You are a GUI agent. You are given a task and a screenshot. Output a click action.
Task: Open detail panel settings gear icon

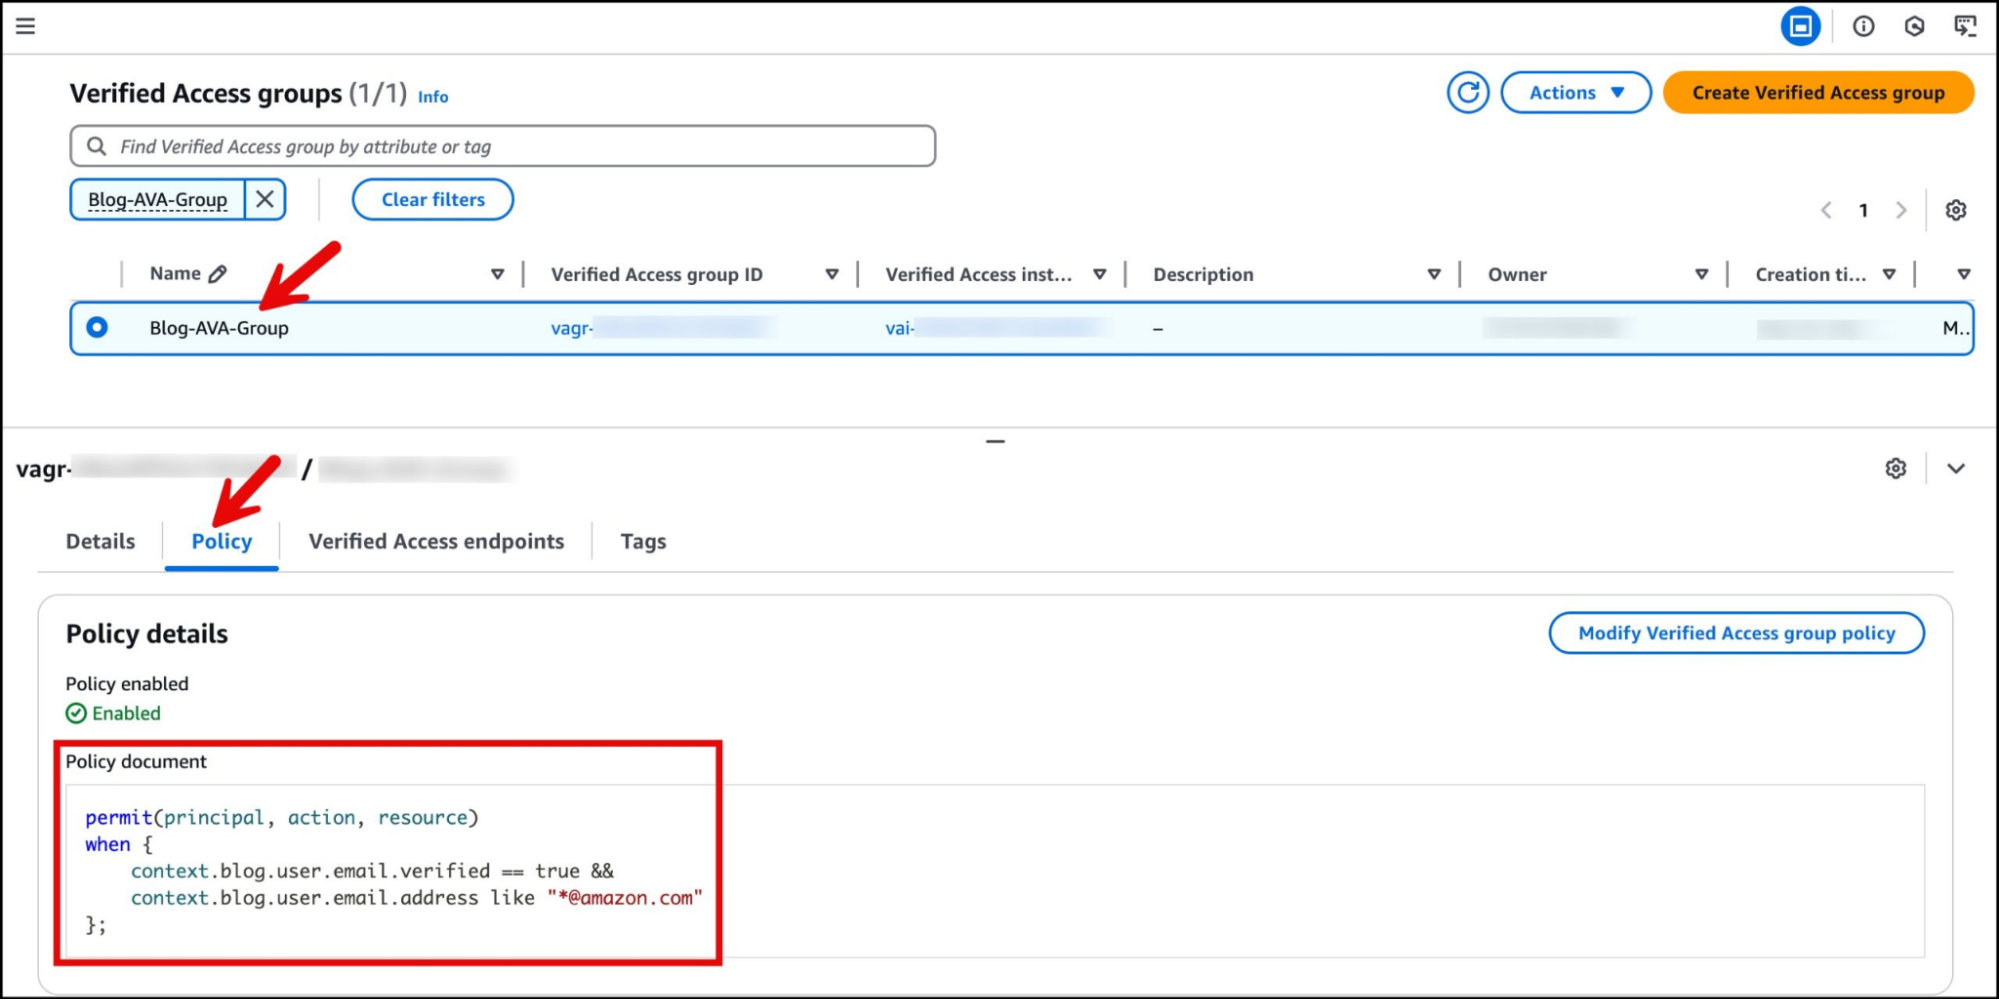[1895, 469]
